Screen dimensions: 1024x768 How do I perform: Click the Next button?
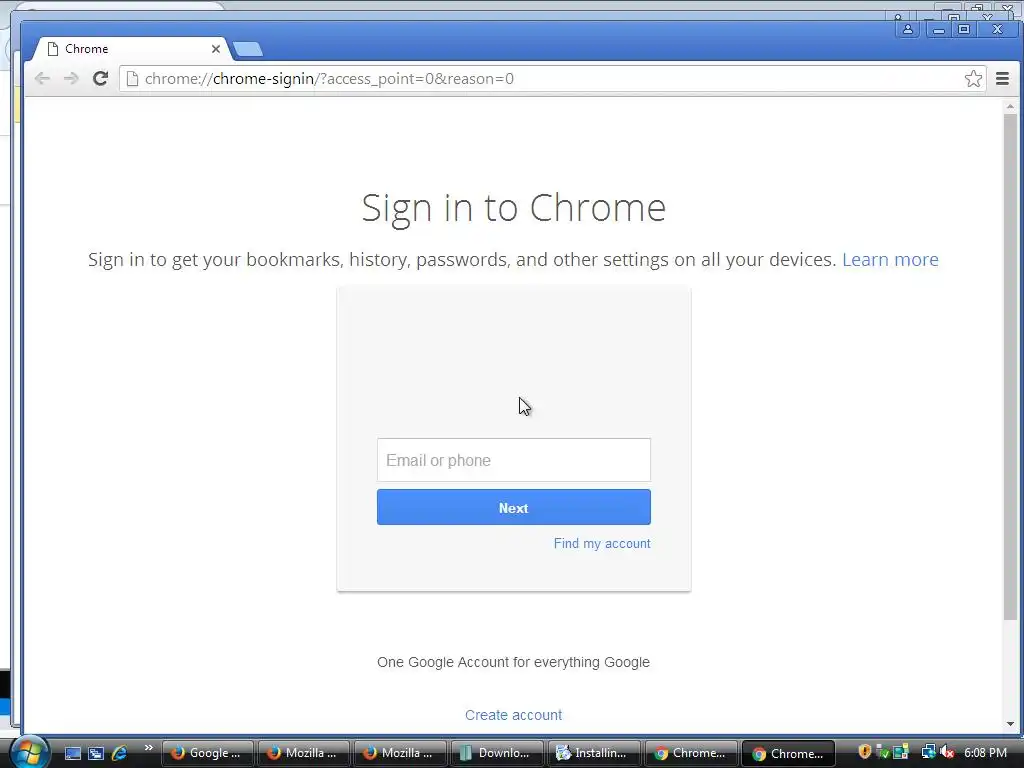[513, 507]
